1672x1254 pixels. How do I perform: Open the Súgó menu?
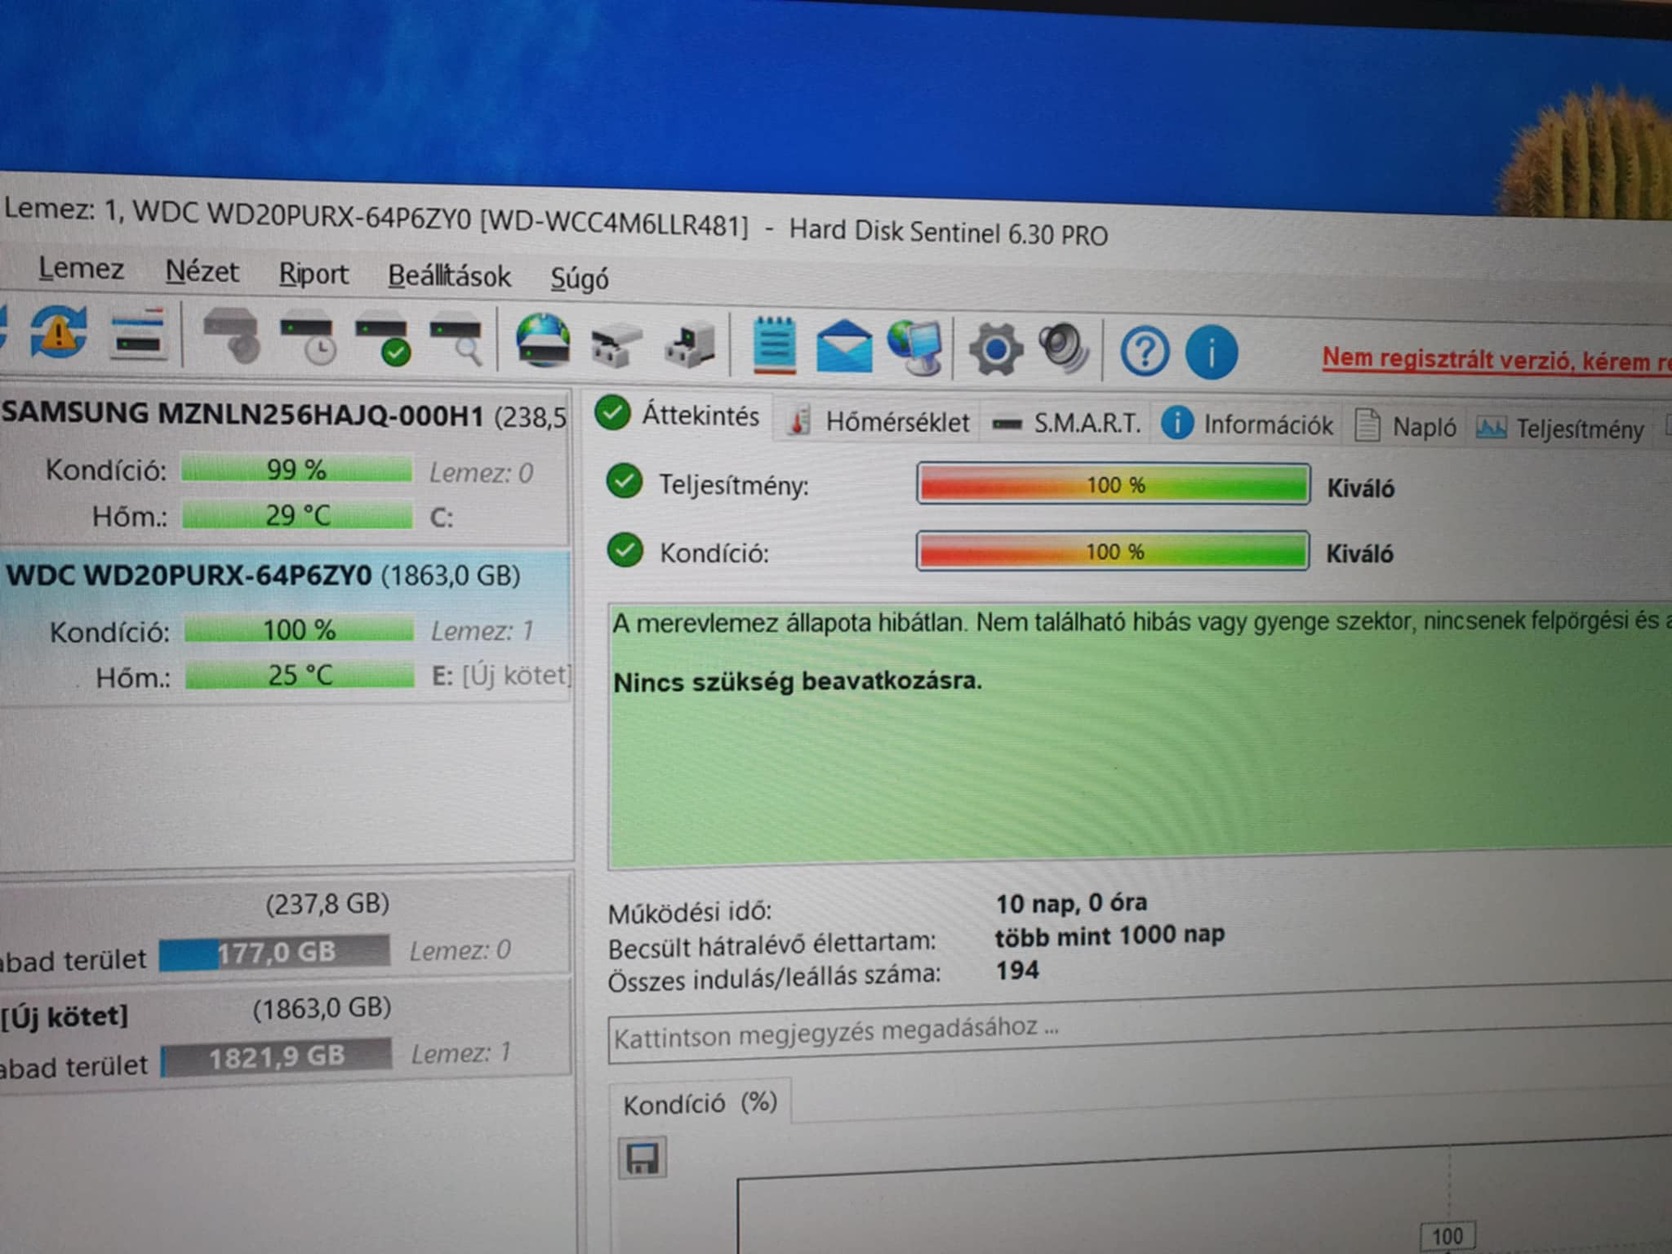tap(579, 279)
